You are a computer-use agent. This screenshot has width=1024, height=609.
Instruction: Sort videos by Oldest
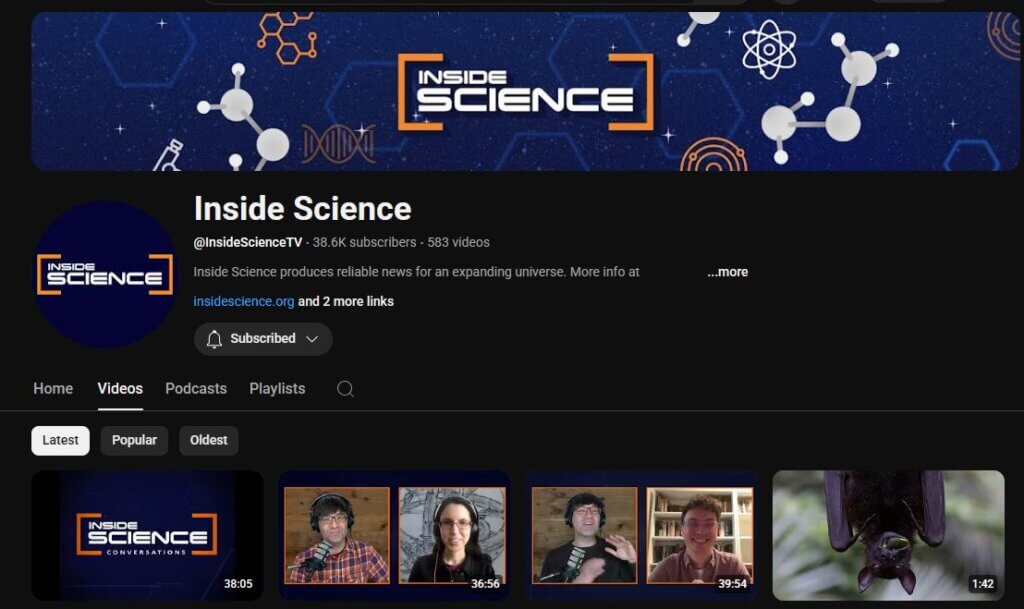point(208,441)
